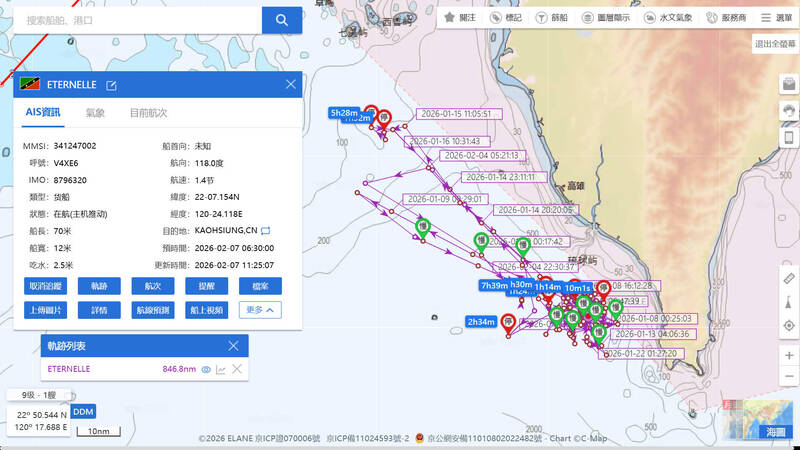Image resolution: width=800 pixels, height=450 pixels.
Task: Click the mobile phone app icon
Action: click(788, 138)
